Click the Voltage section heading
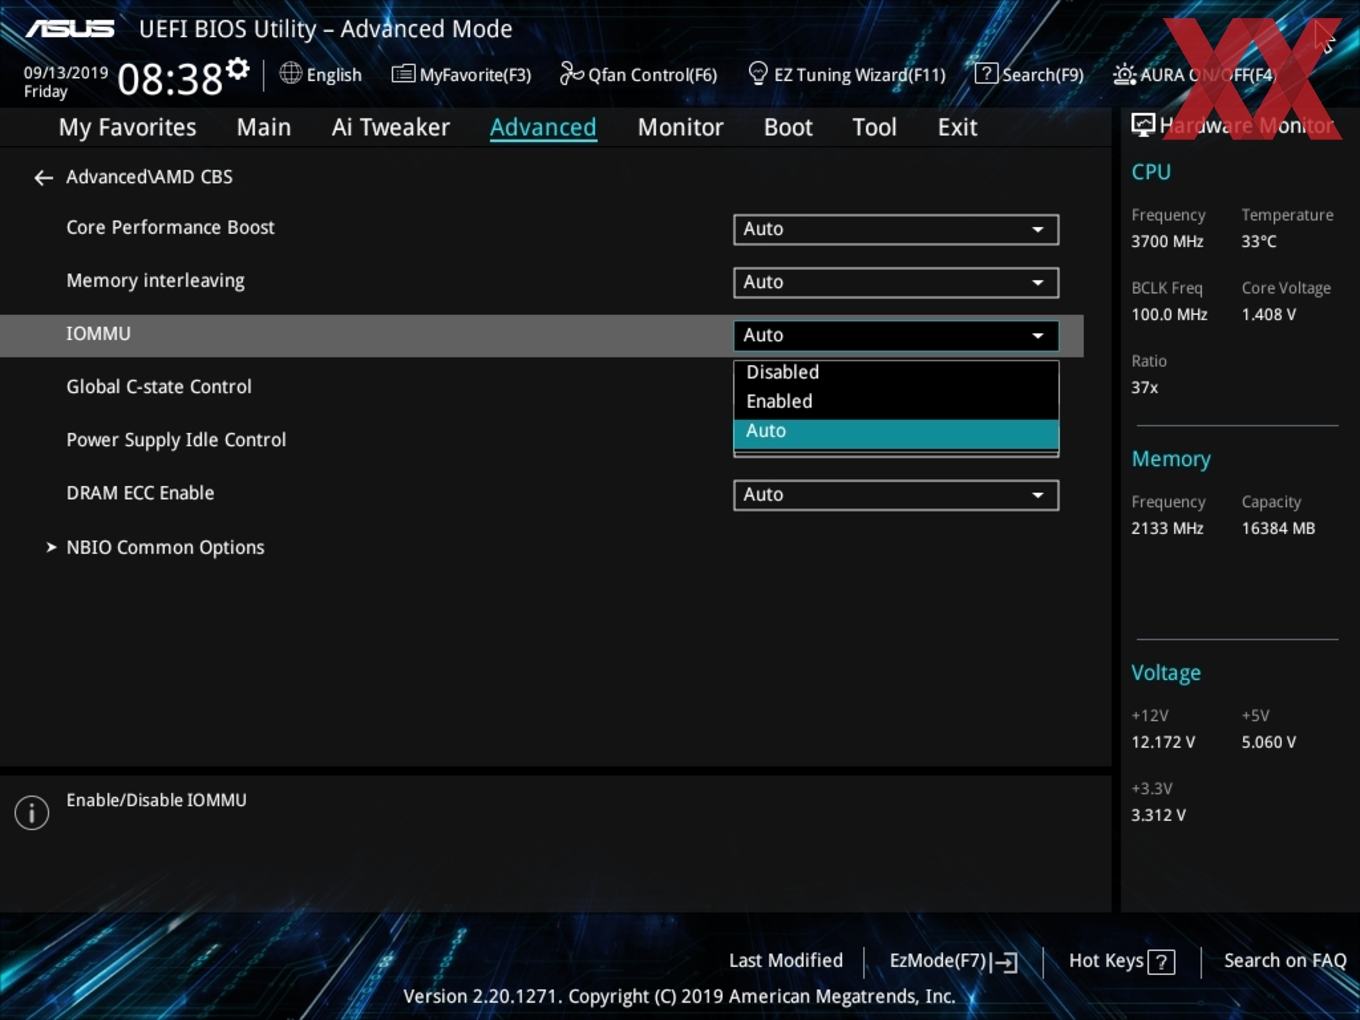The width and height of the screenshot is (1360, 1020). tap(1166, 673)
